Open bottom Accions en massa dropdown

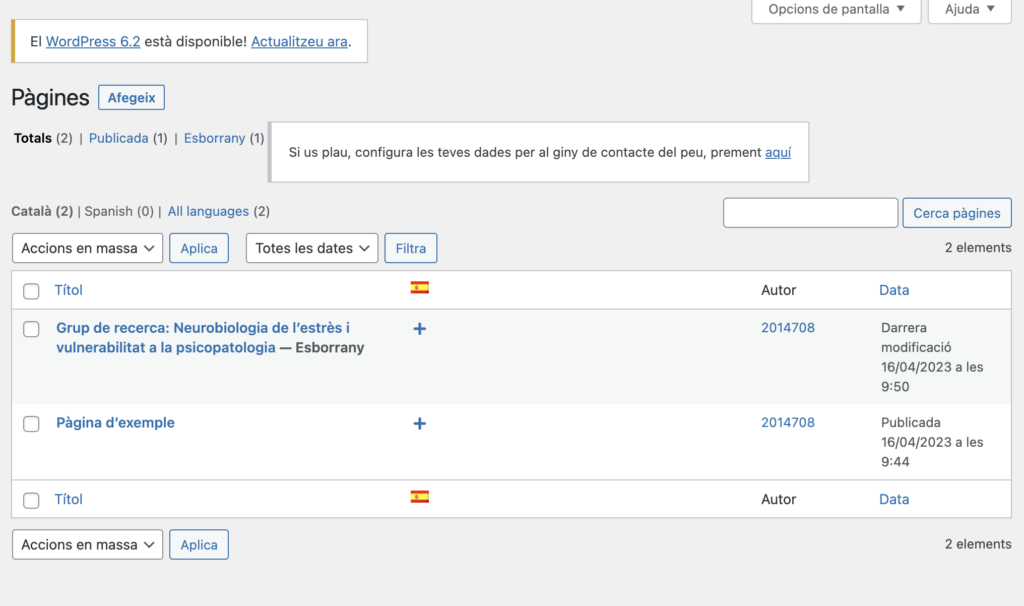pyautogui.click(x=88, y=545)
